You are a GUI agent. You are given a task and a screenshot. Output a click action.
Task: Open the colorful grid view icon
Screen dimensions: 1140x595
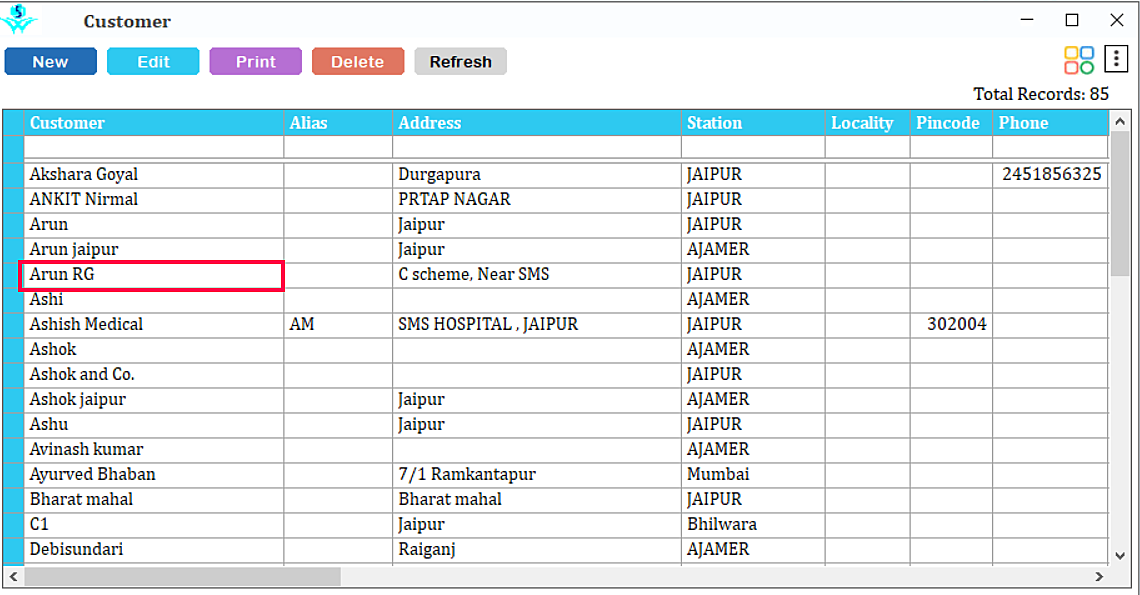pyautogui.click(x=1079, y=60)
